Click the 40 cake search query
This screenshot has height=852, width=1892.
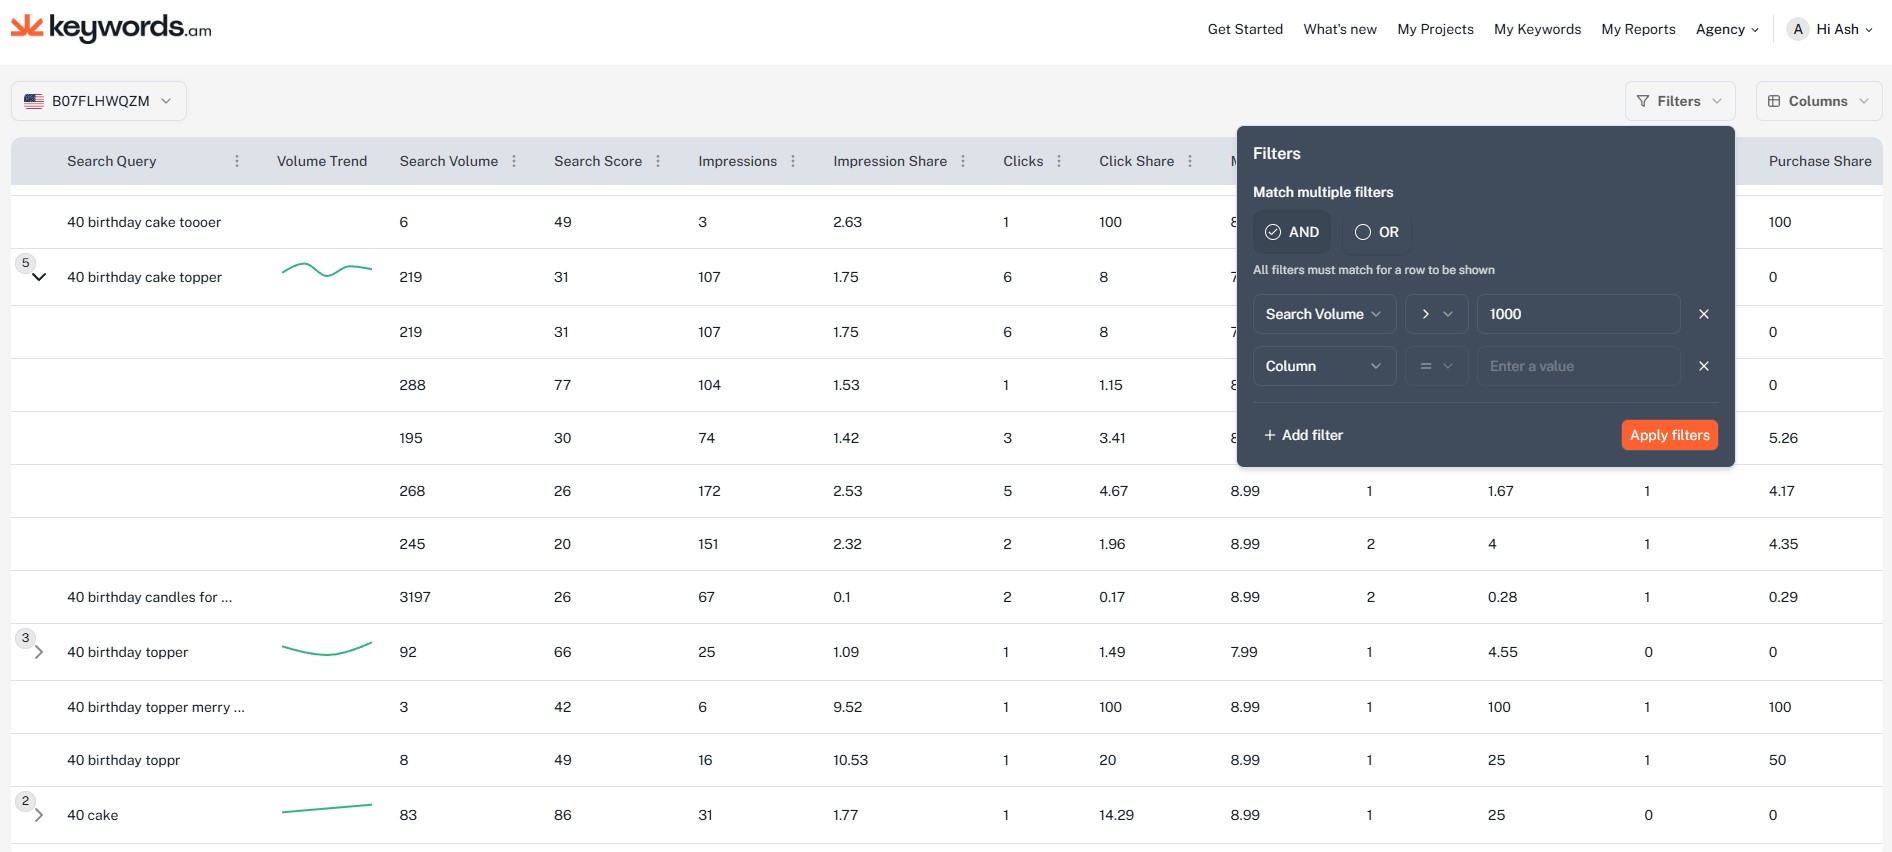point(93,815)
